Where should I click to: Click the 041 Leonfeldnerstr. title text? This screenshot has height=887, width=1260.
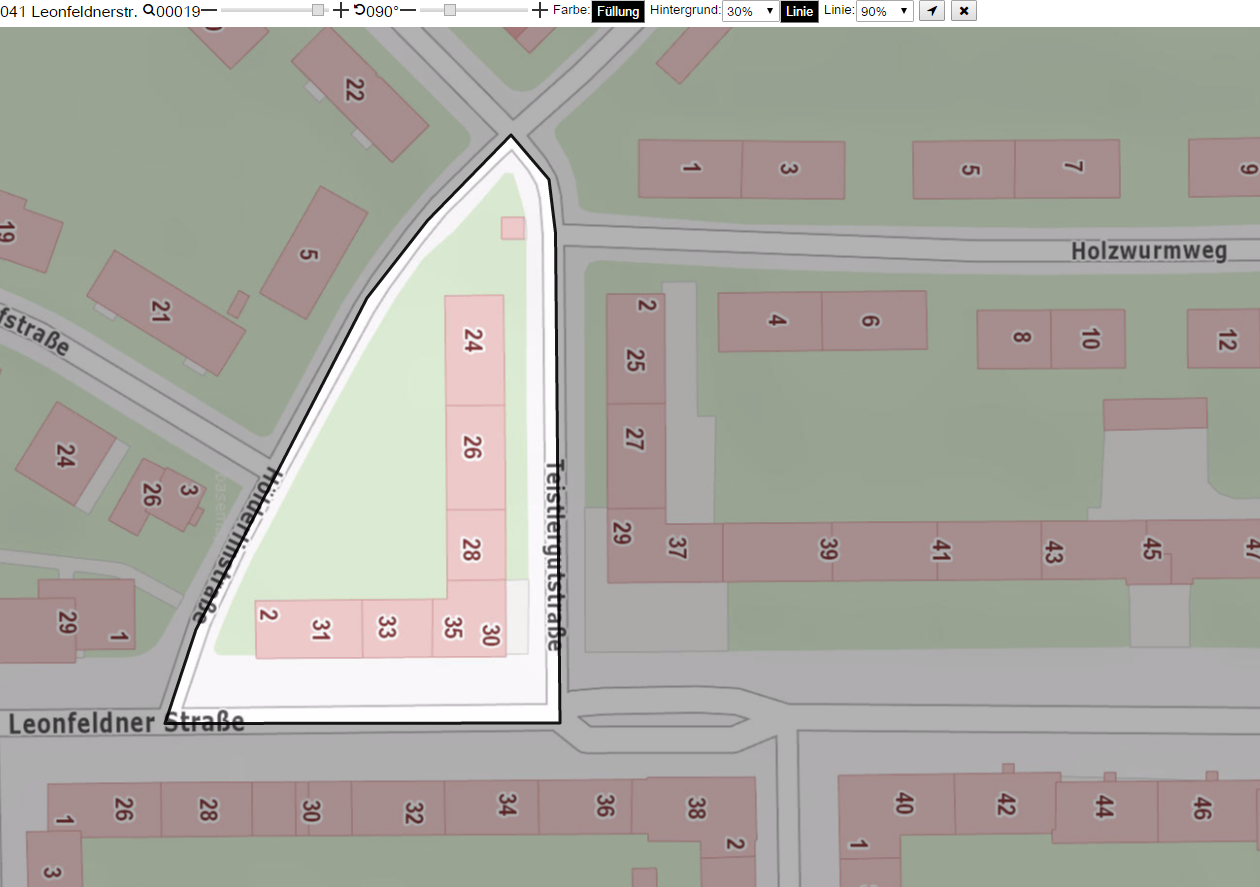[69, 11]
